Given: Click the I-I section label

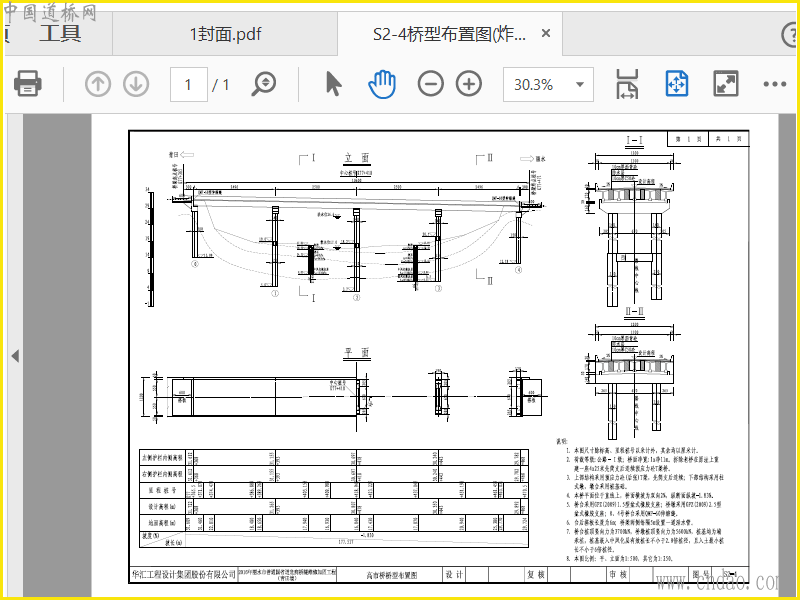Looking at the screenshot, I should coord(634,140).
